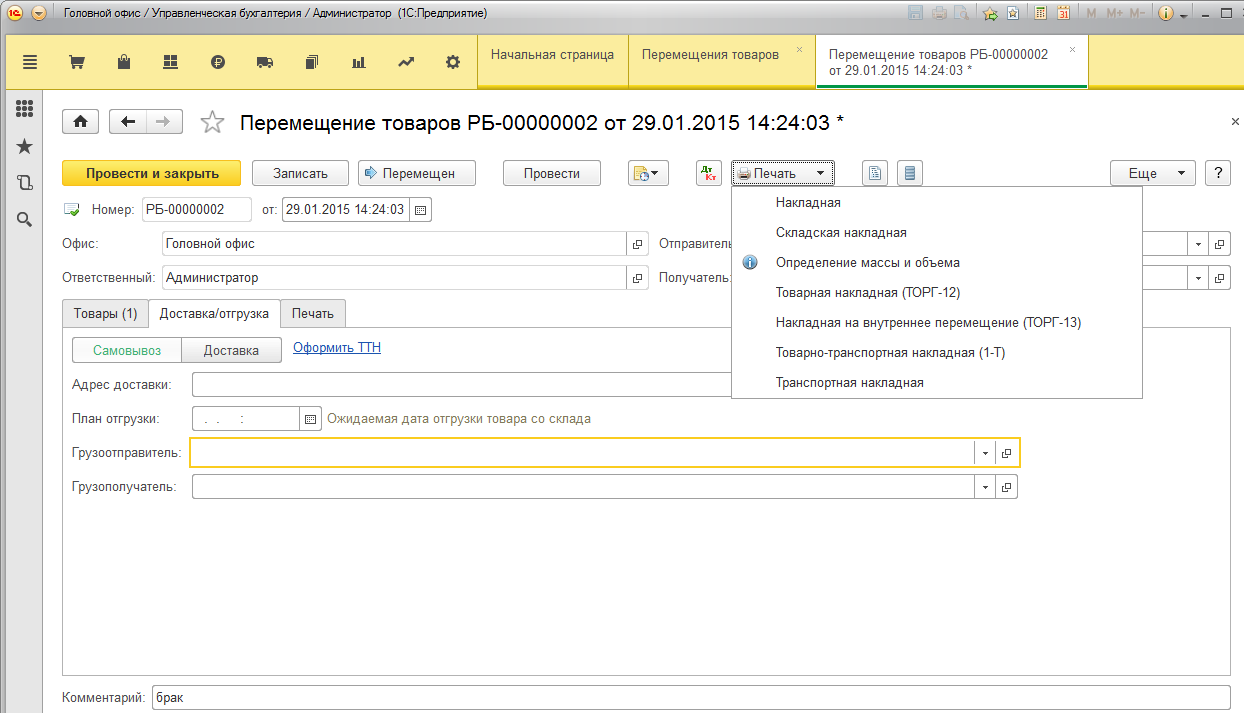The height and width of the screenshot is (713, 1244).
Task: Switch to the Товары (1) tab
Action: click(105, 313)
